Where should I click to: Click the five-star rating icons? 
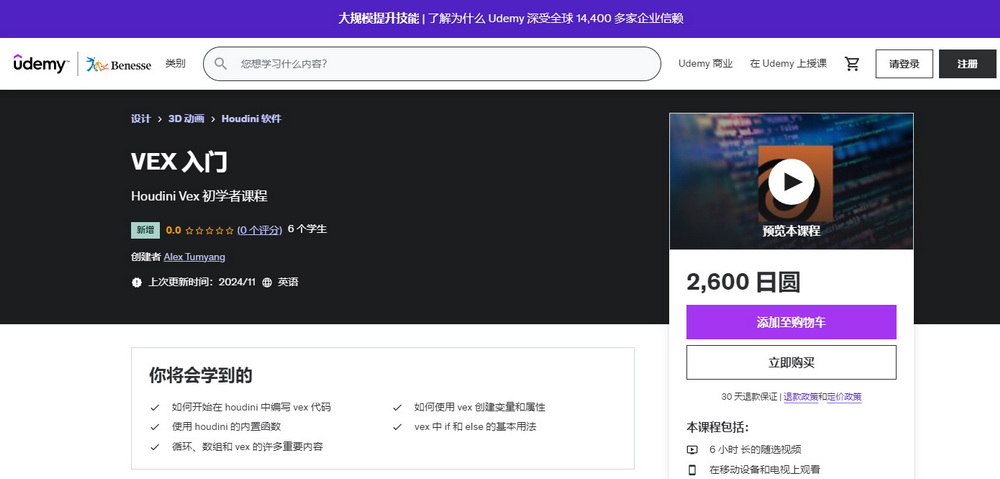click(x=209, y=230)
